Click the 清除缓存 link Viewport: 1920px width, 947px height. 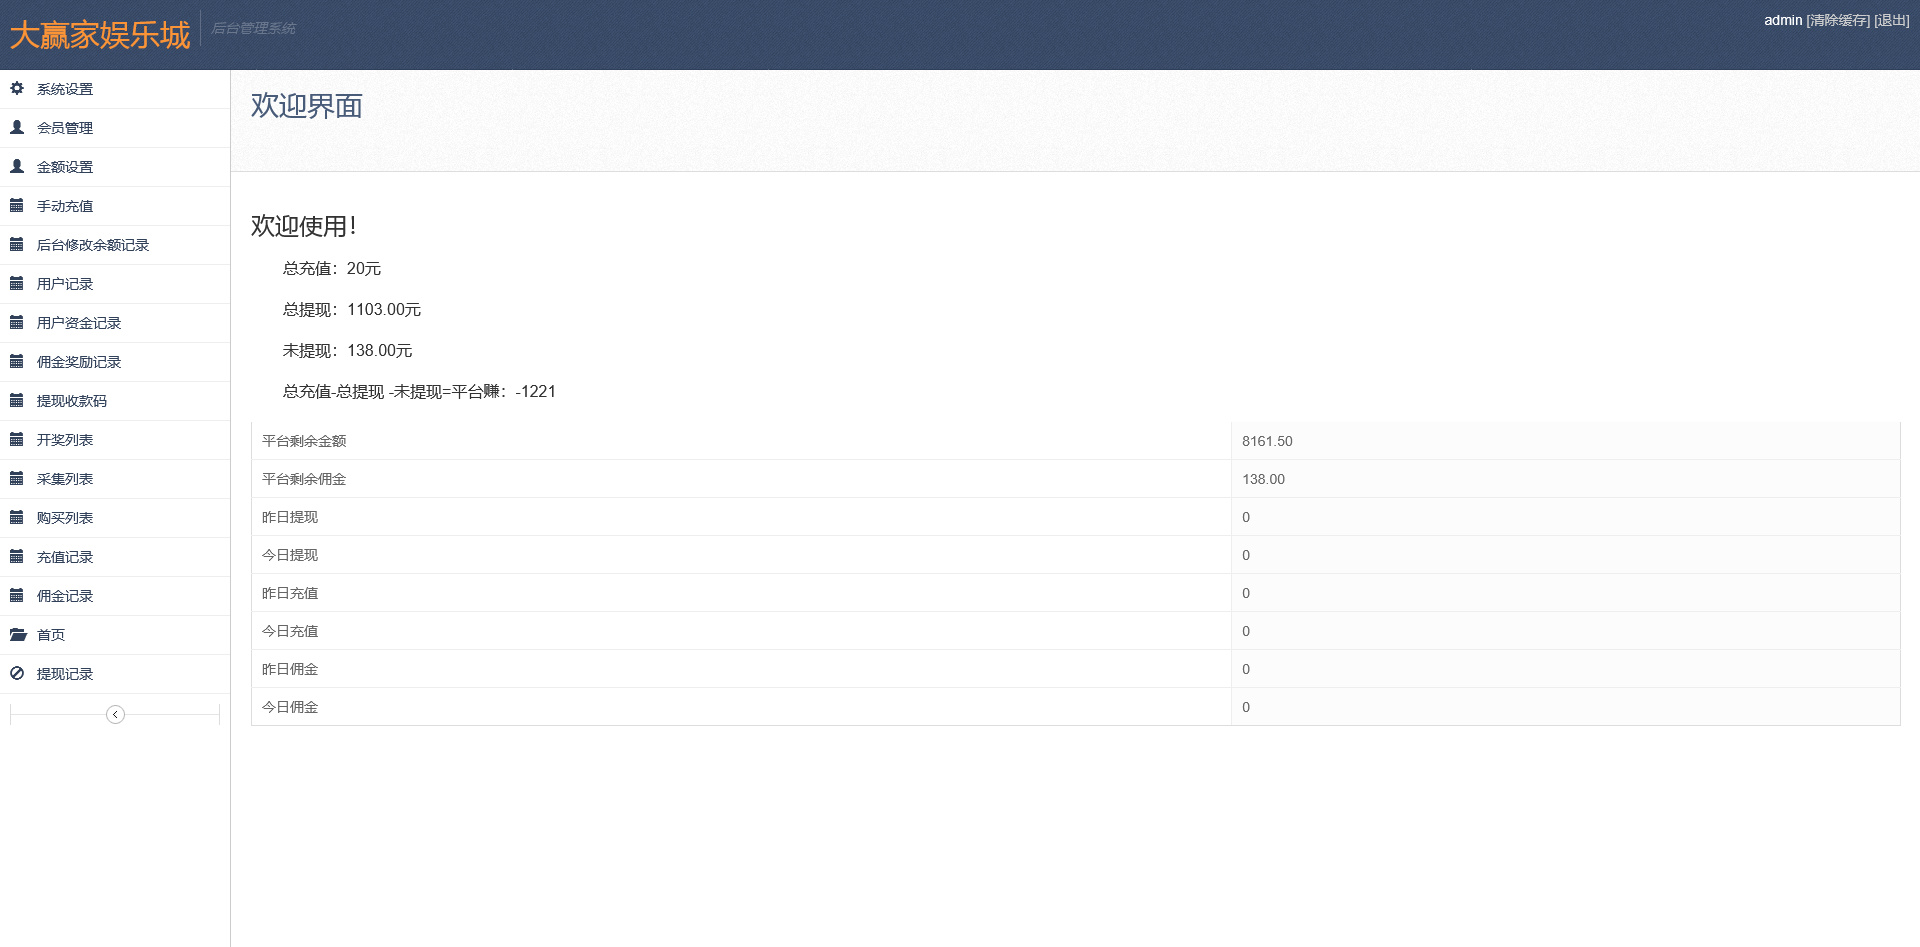point(1838,20)
